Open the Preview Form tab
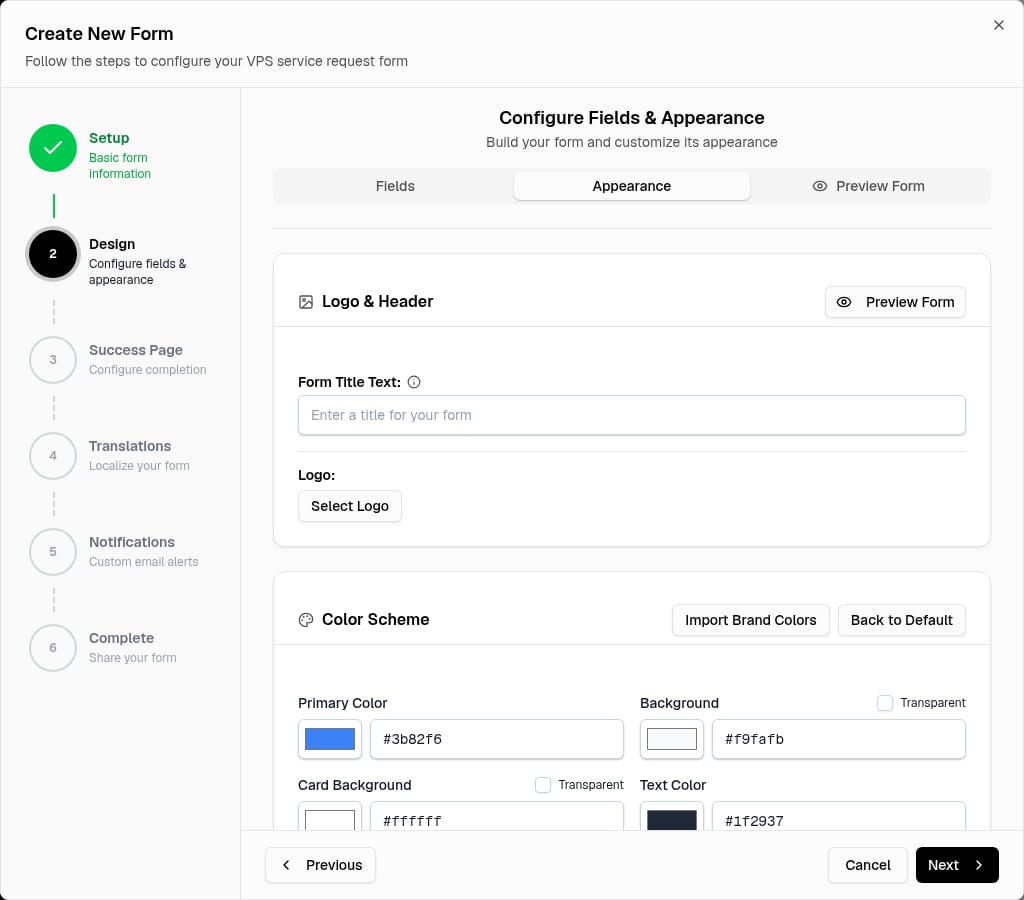 pos(869,186)
